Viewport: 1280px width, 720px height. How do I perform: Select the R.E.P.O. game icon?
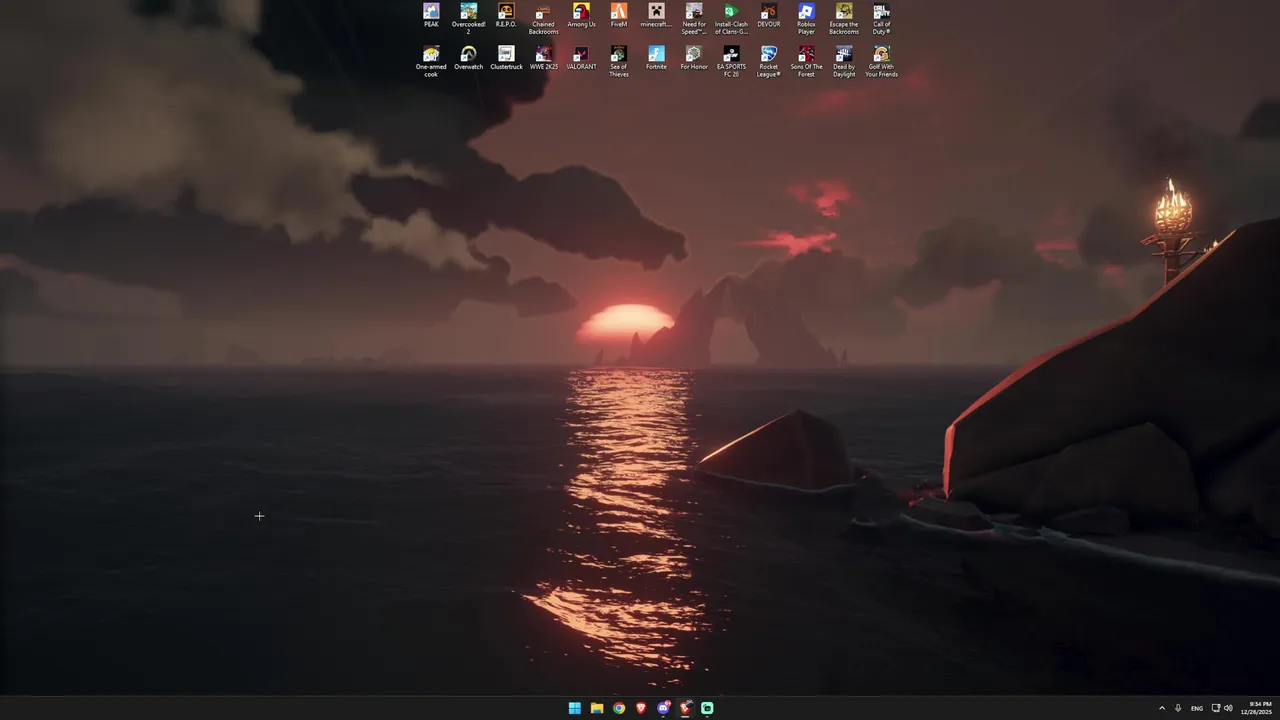[x=506, y=15]
